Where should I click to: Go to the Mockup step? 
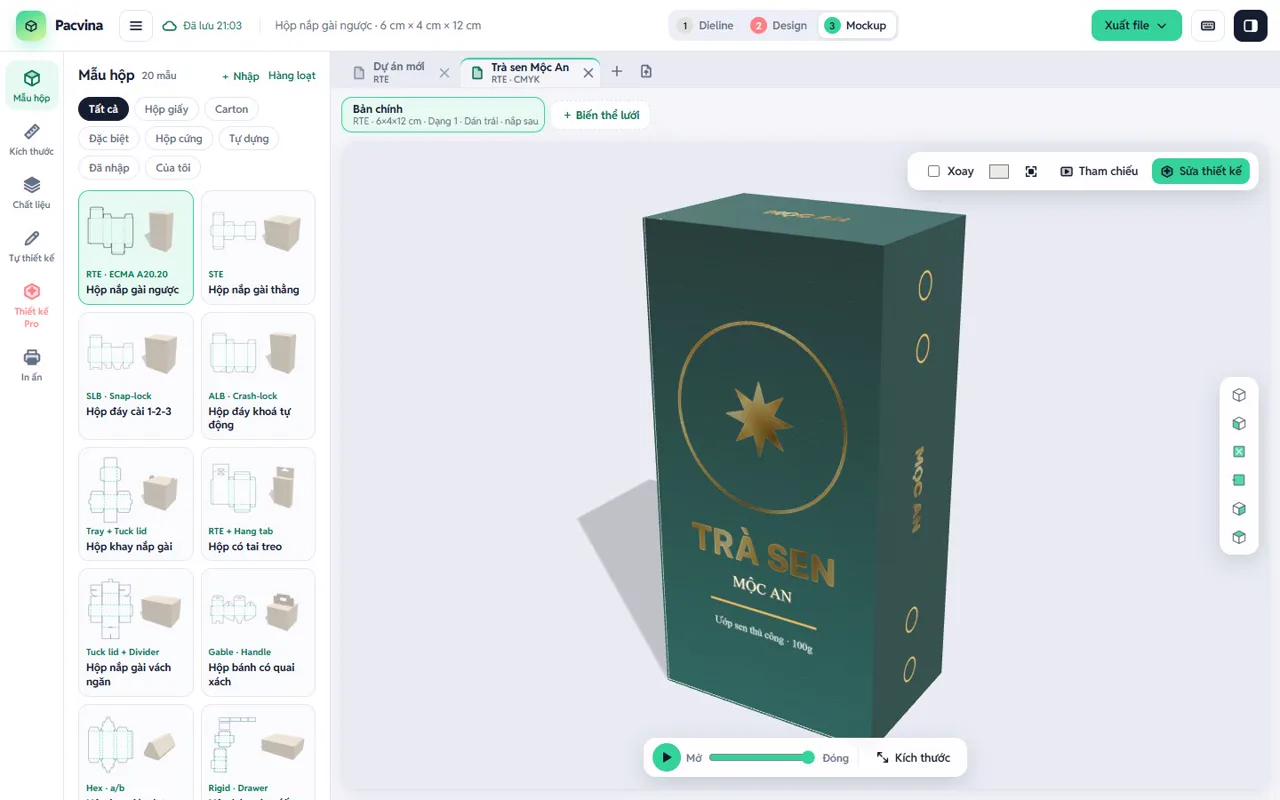point(856,26)
